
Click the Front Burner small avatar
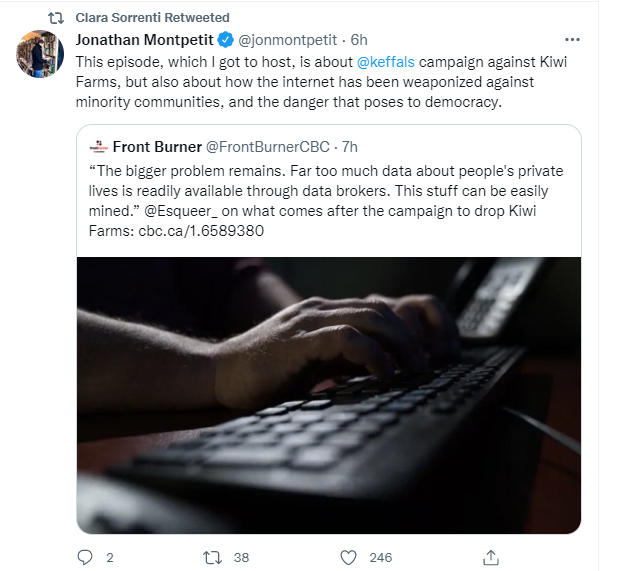pos(98,146)
